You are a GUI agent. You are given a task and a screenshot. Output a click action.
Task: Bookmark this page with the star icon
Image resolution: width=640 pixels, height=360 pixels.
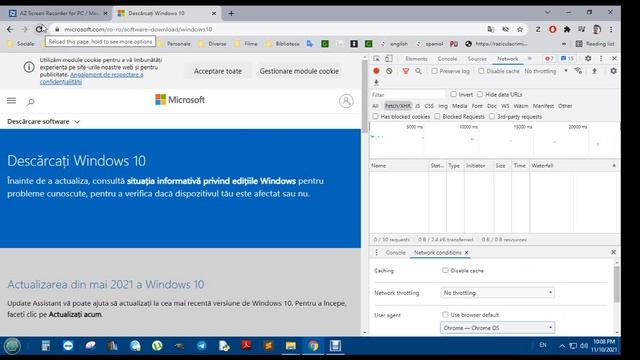[520, 29]
